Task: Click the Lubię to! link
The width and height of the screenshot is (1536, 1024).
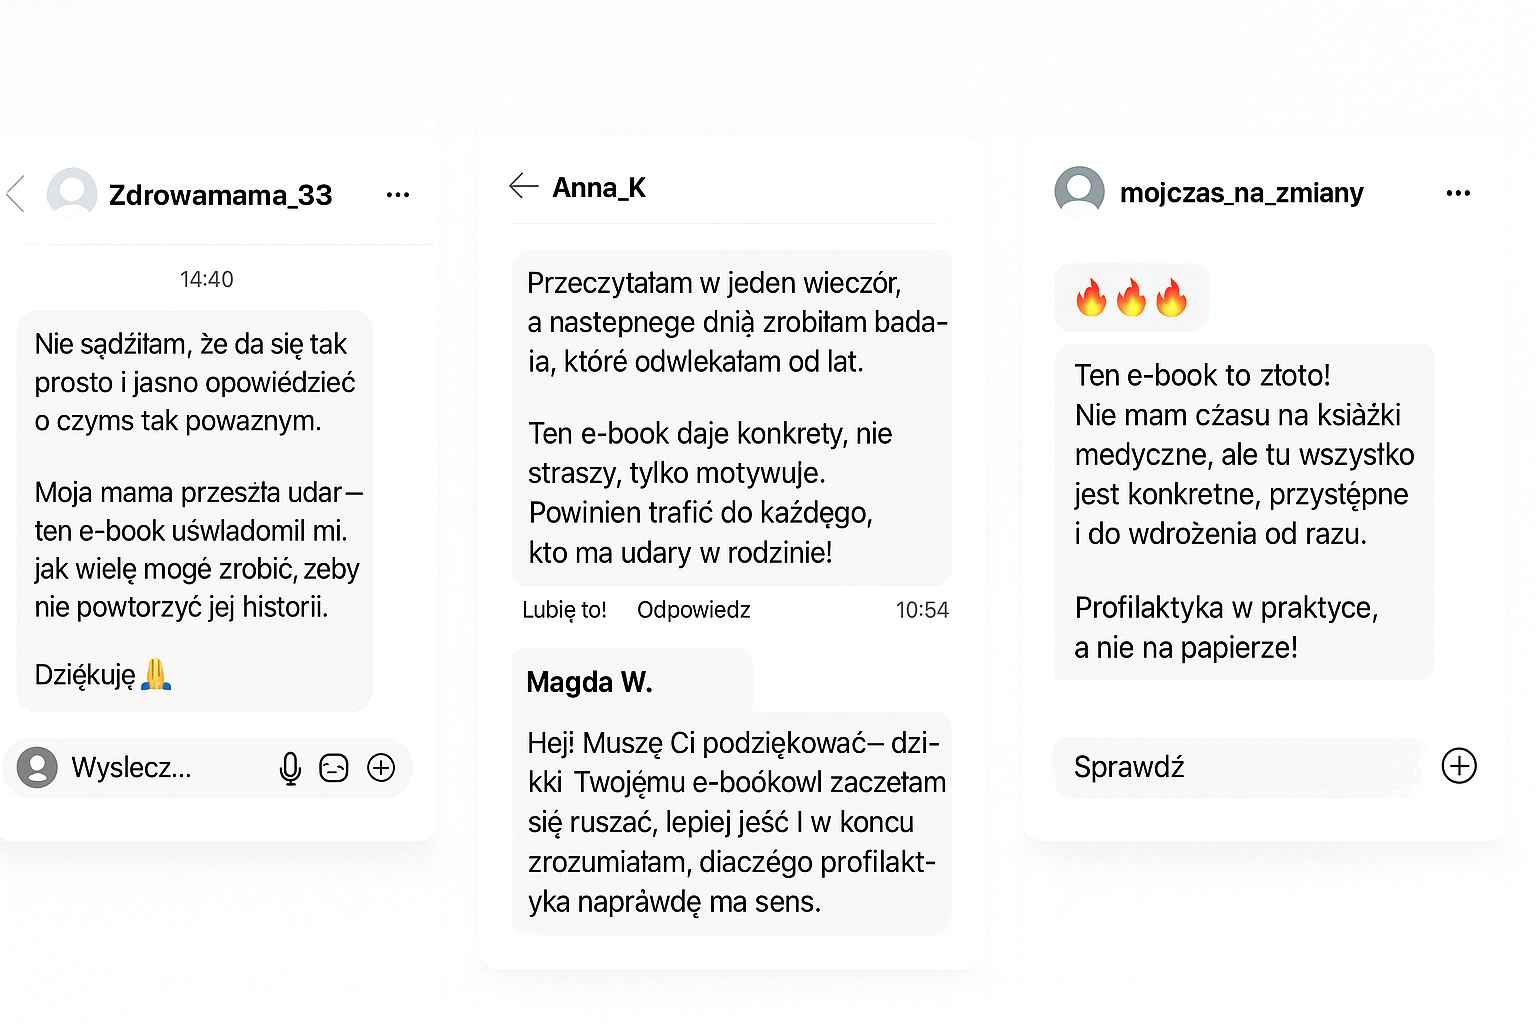Action: [x=564, y=610]
